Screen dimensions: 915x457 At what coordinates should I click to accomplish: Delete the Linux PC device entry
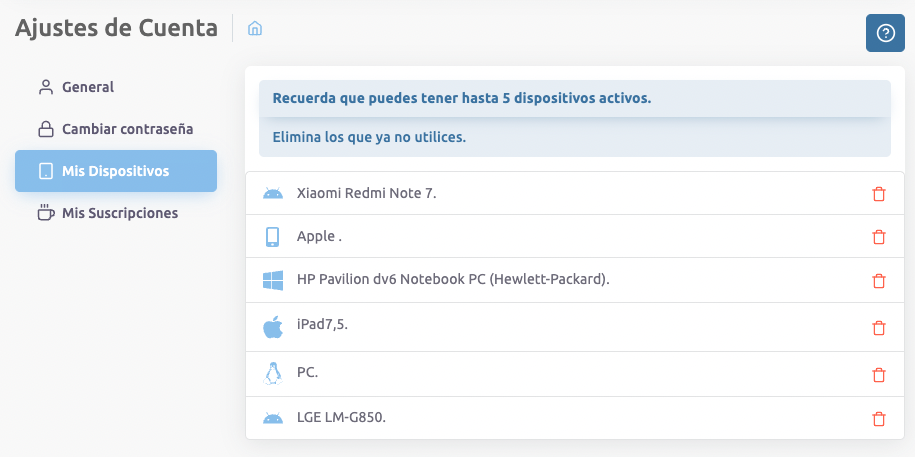tap(879, 374)
